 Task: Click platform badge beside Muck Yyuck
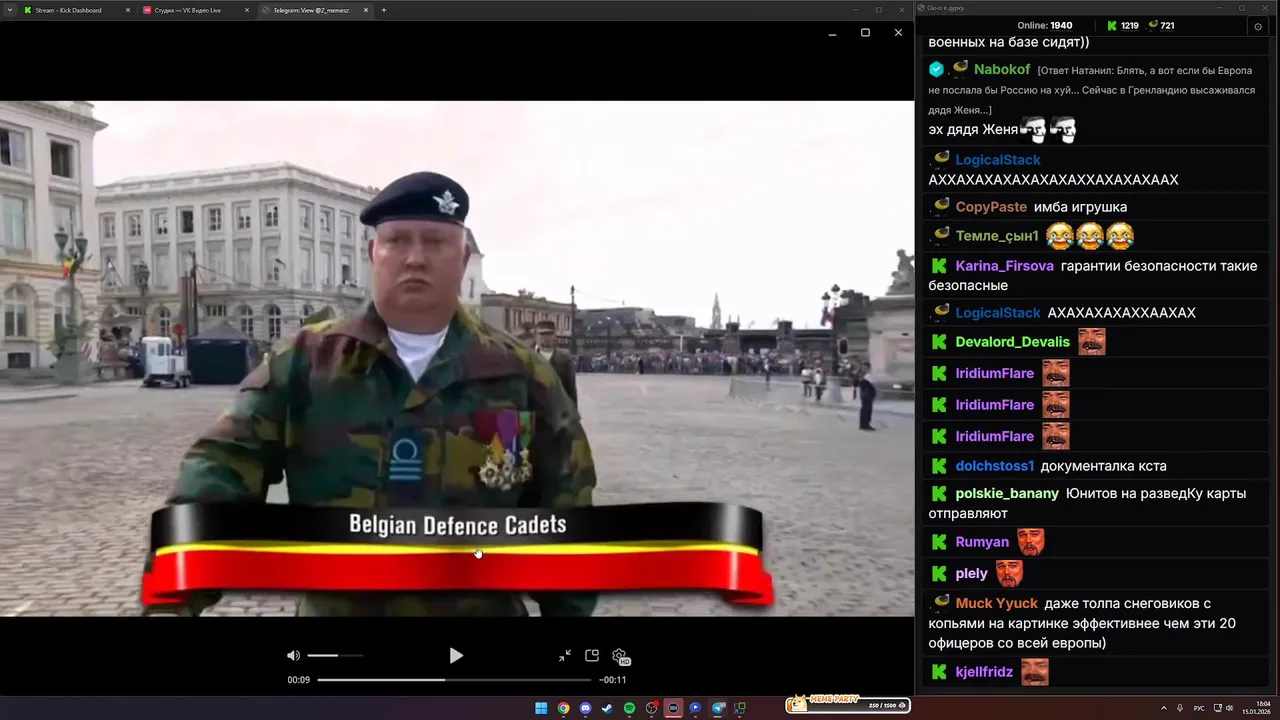[941, 601]
